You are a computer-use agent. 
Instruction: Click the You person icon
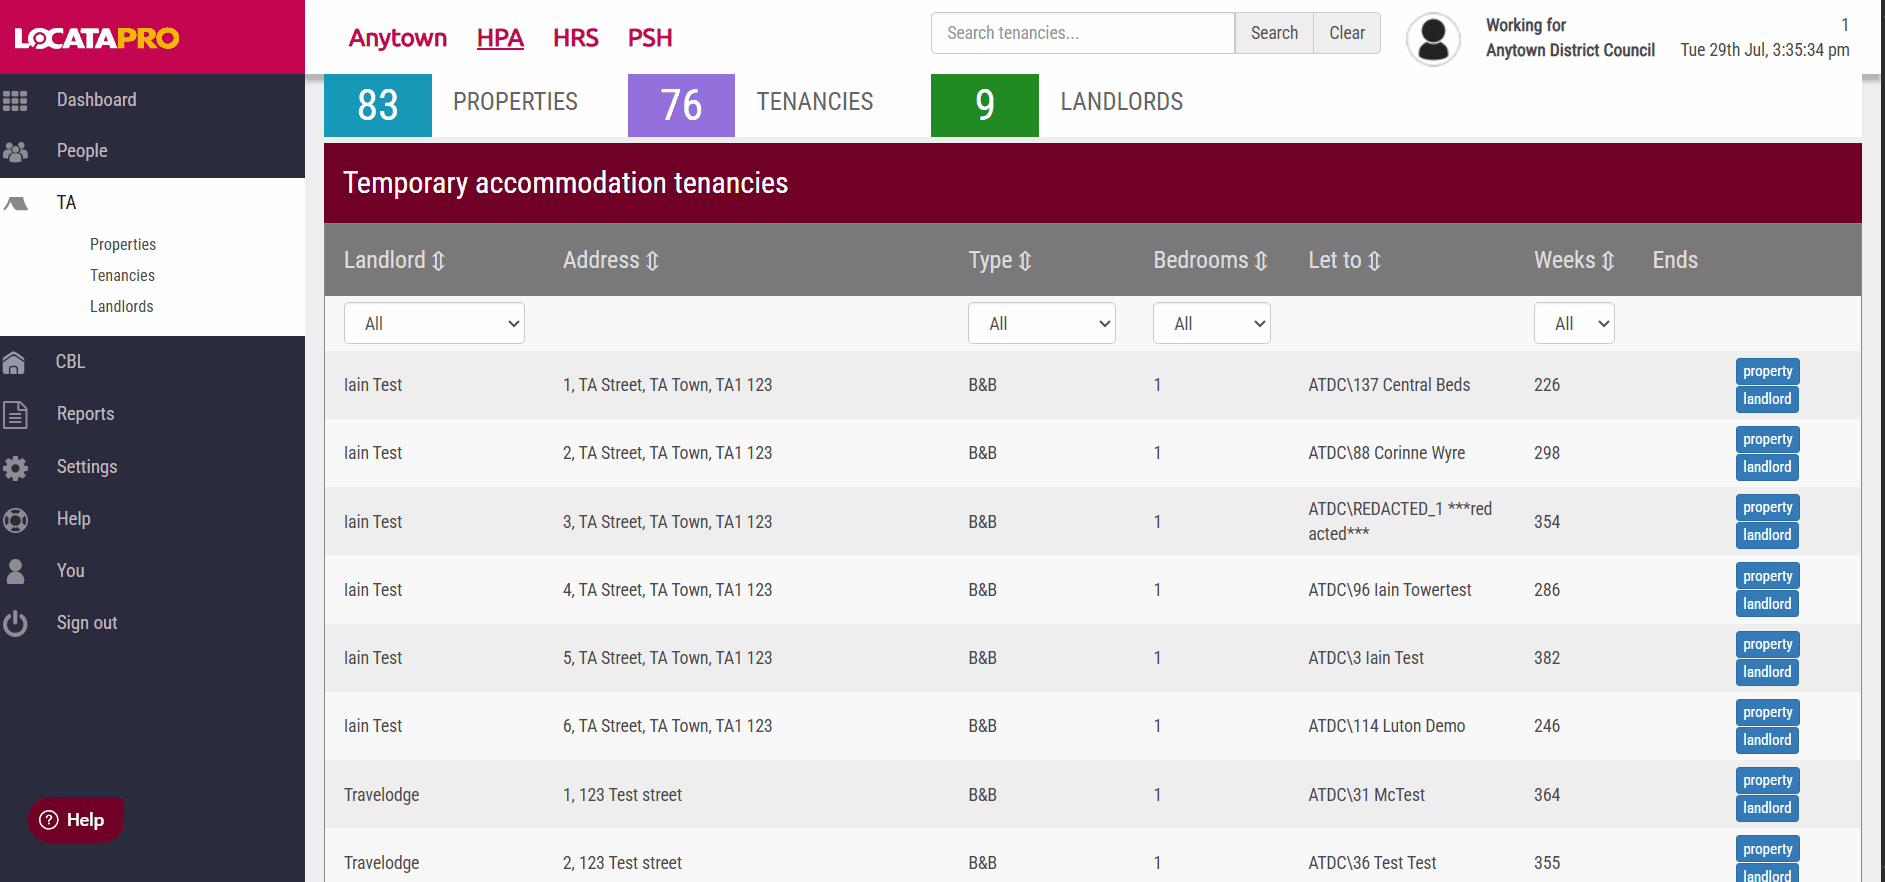(15, 571)
